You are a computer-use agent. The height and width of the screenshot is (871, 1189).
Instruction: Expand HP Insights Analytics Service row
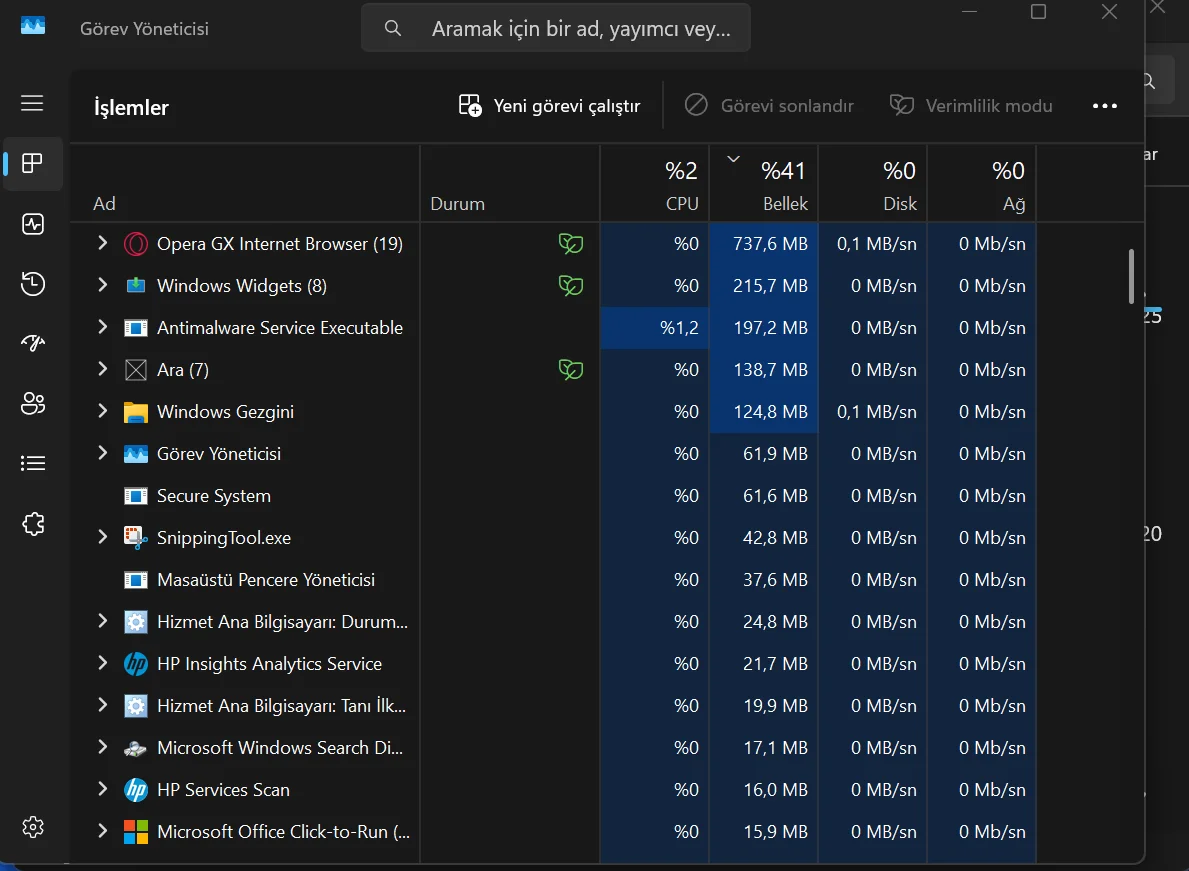[x=102, y=663]
